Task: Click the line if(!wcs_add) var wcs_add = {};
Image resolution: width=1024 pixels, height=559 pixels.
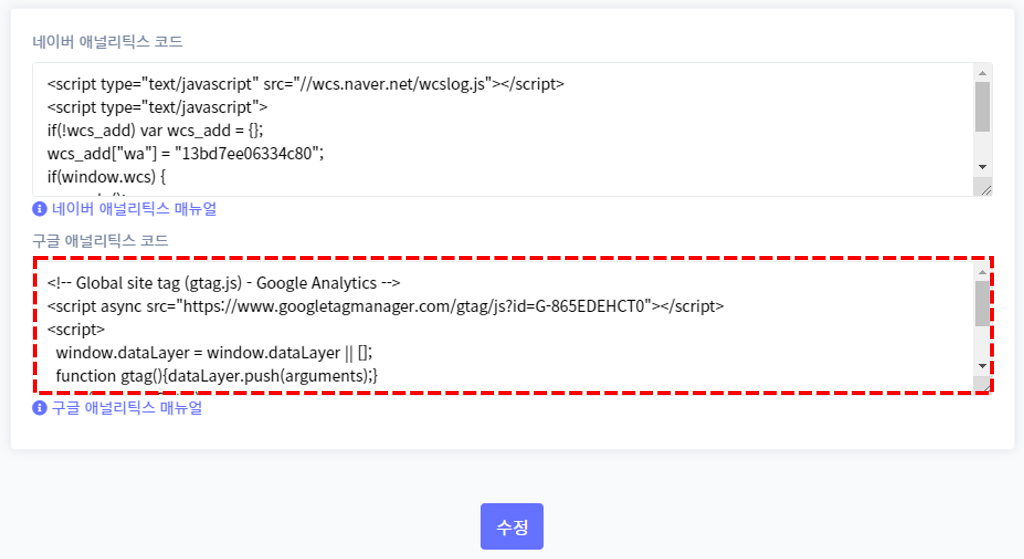Action: [155, 131]
